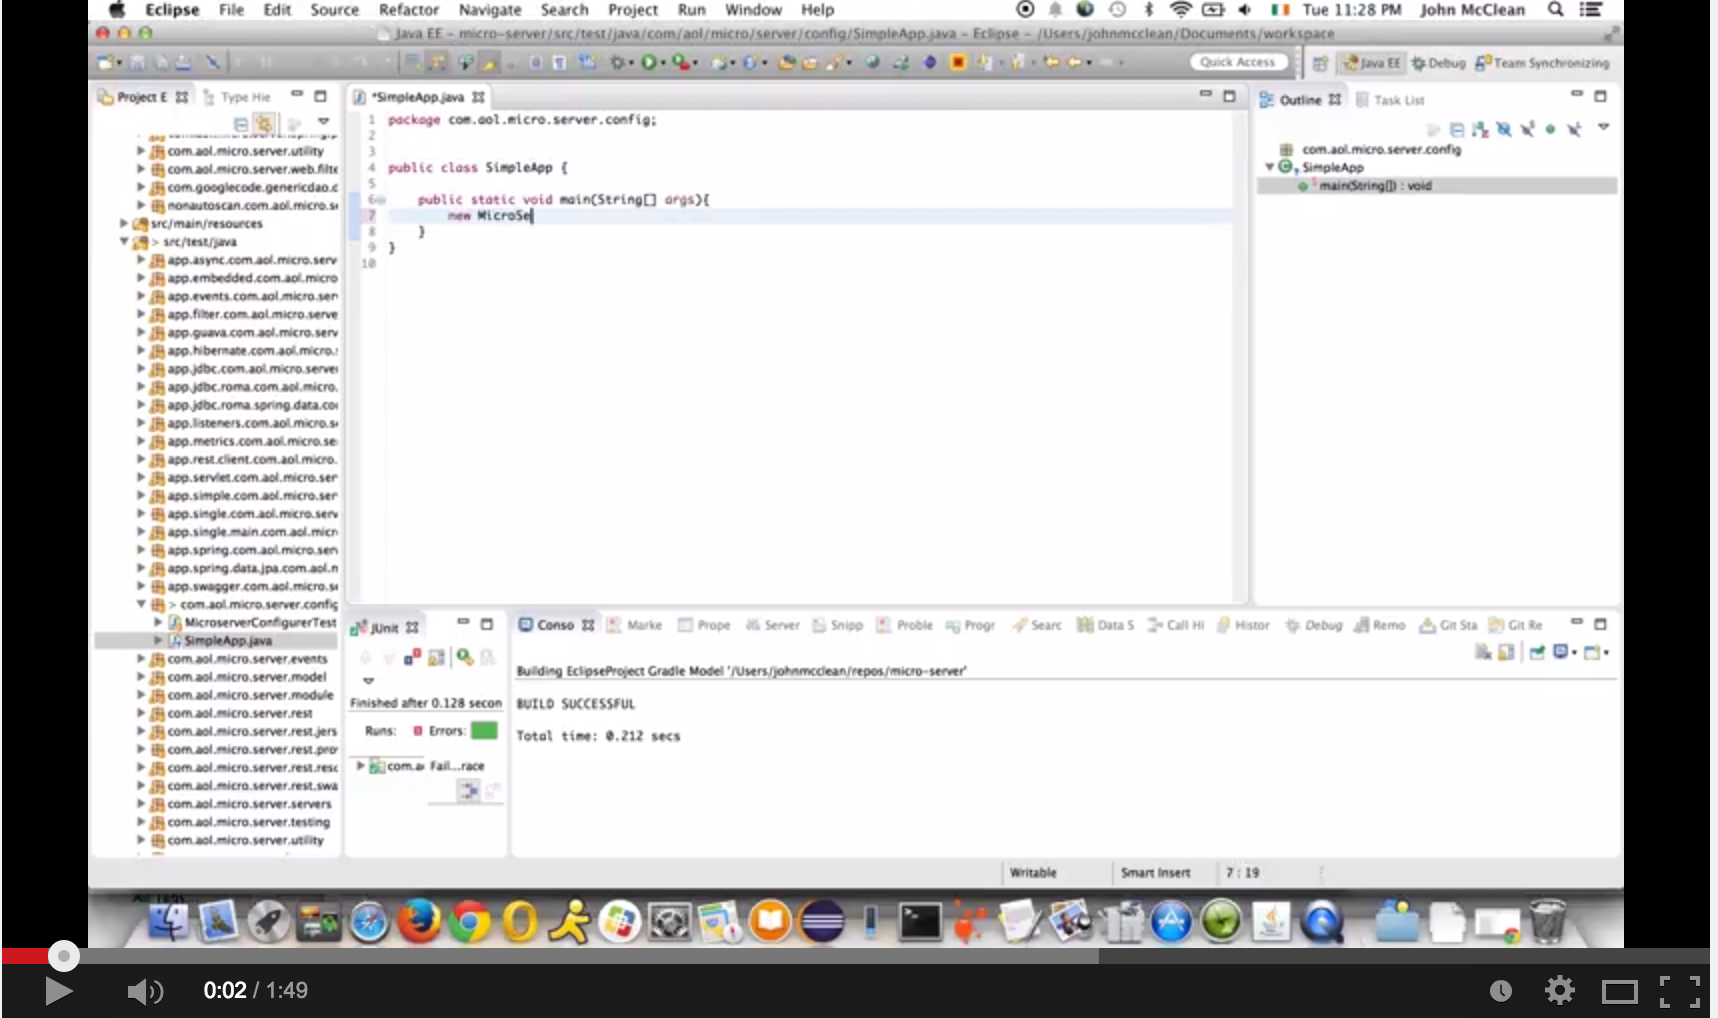Collapse all in the Project Explorer toolbar

pyautogui.click(x=240, y=124)
